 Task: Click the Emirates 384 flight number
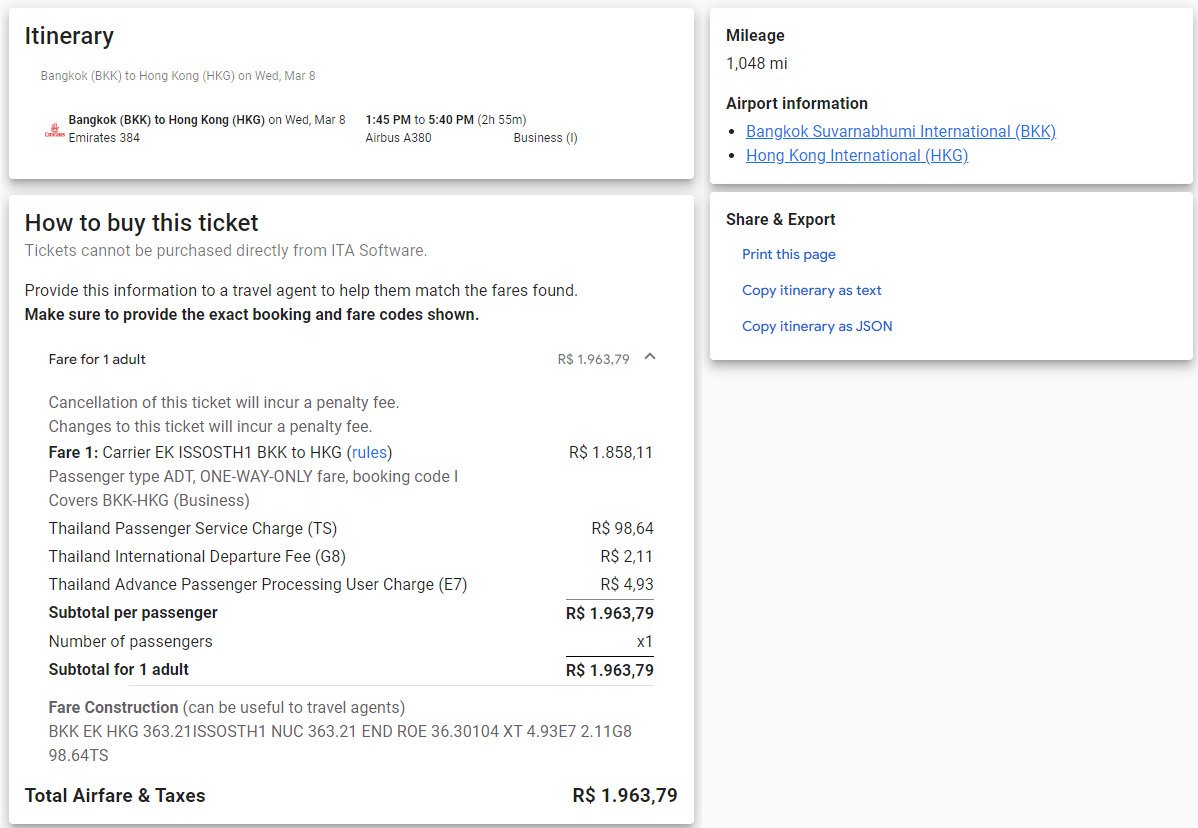point(104,138)
